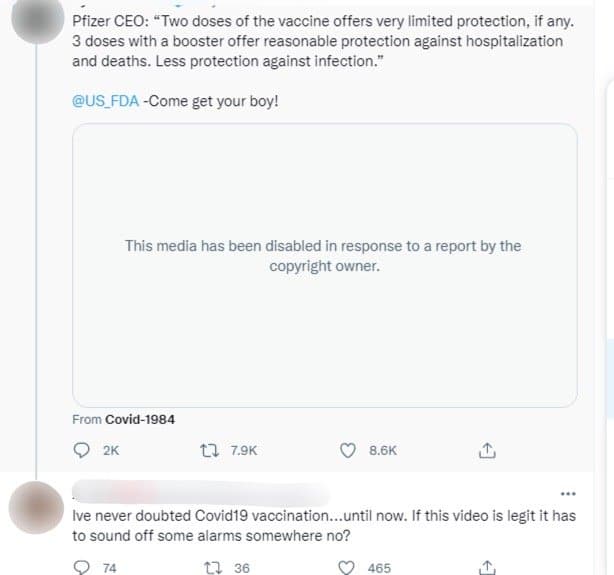Open the three-dot more menu on reply
Viewport: 614px width, 575px height.
(569, 494)
